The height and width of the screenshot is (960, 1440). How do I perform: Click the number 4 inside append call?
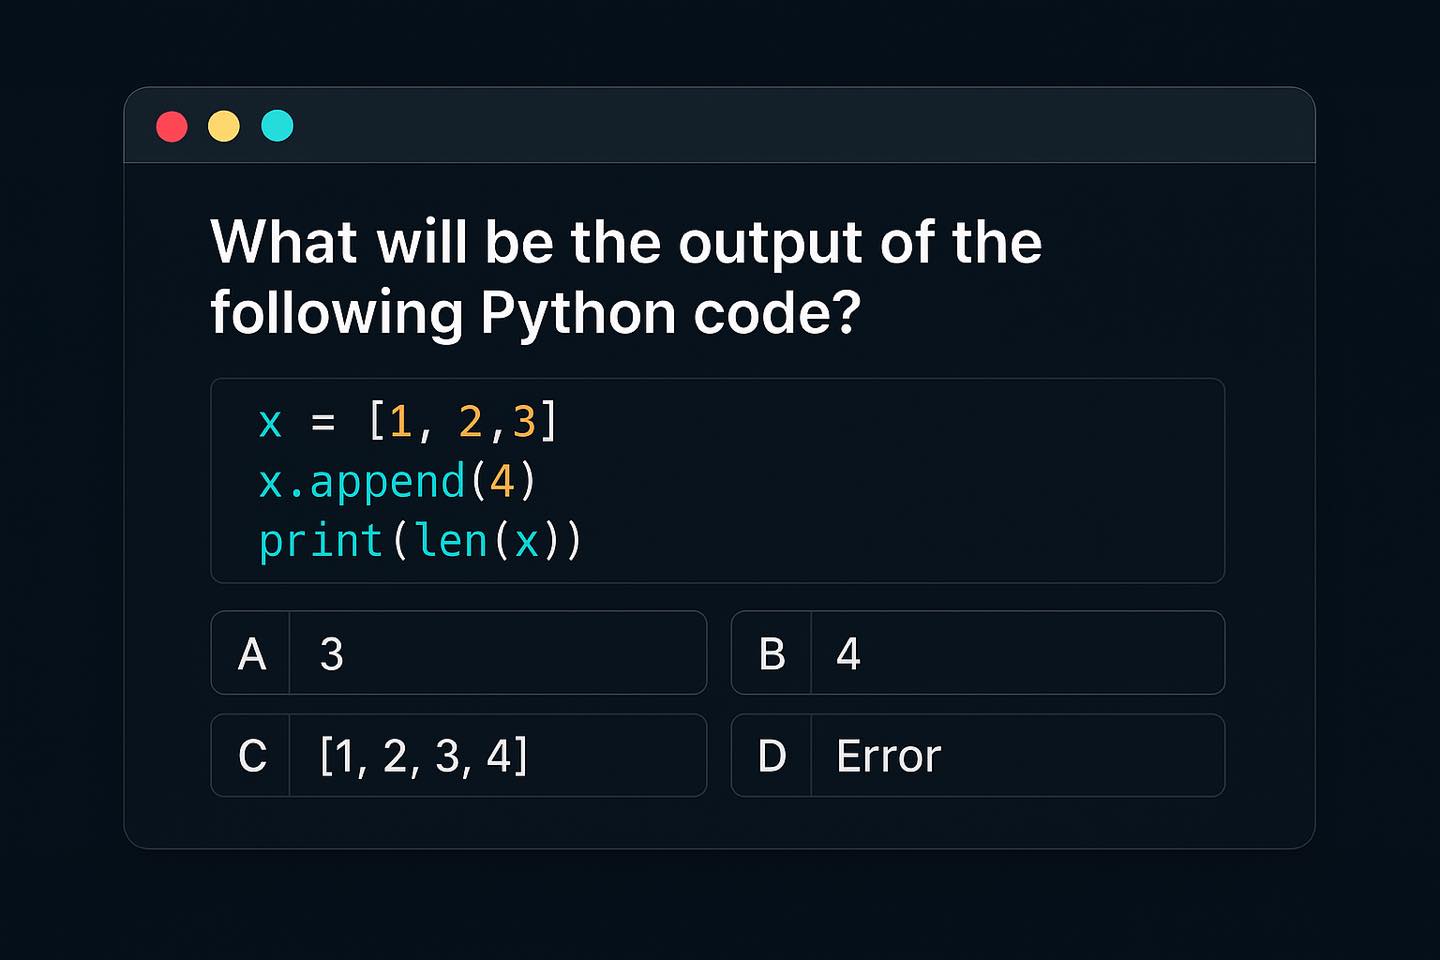(502, 482)
